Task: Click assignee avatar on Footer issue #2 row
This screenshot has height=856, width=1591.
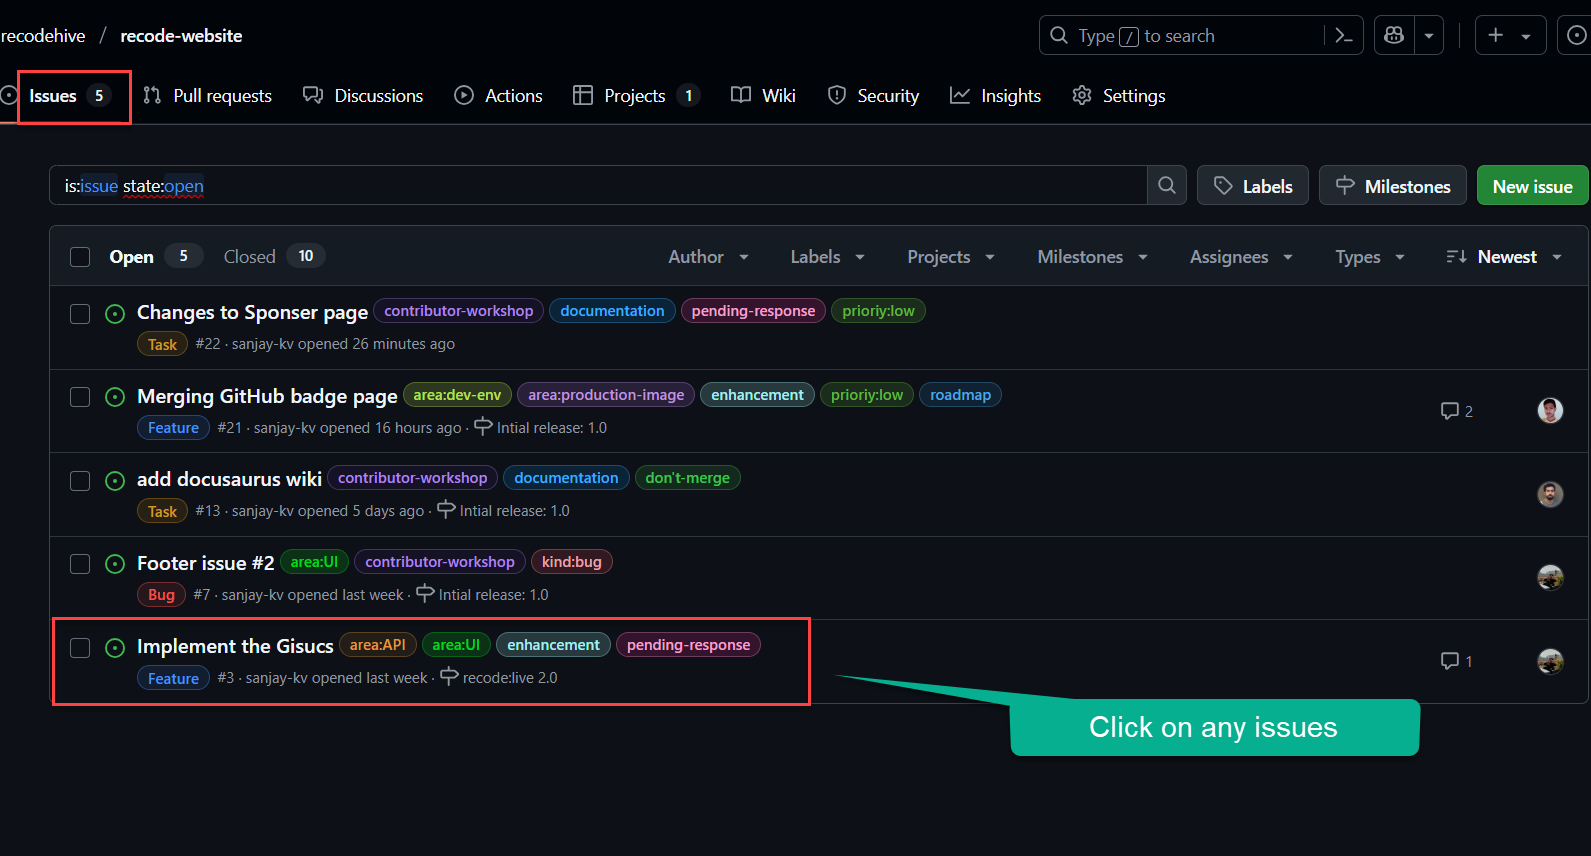Action: 1550,577
